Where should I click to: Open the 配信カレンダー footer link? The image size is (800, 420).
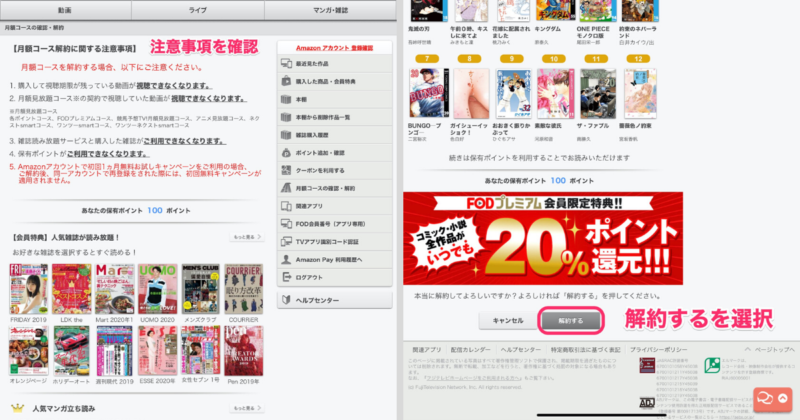[x=470, y=350]
